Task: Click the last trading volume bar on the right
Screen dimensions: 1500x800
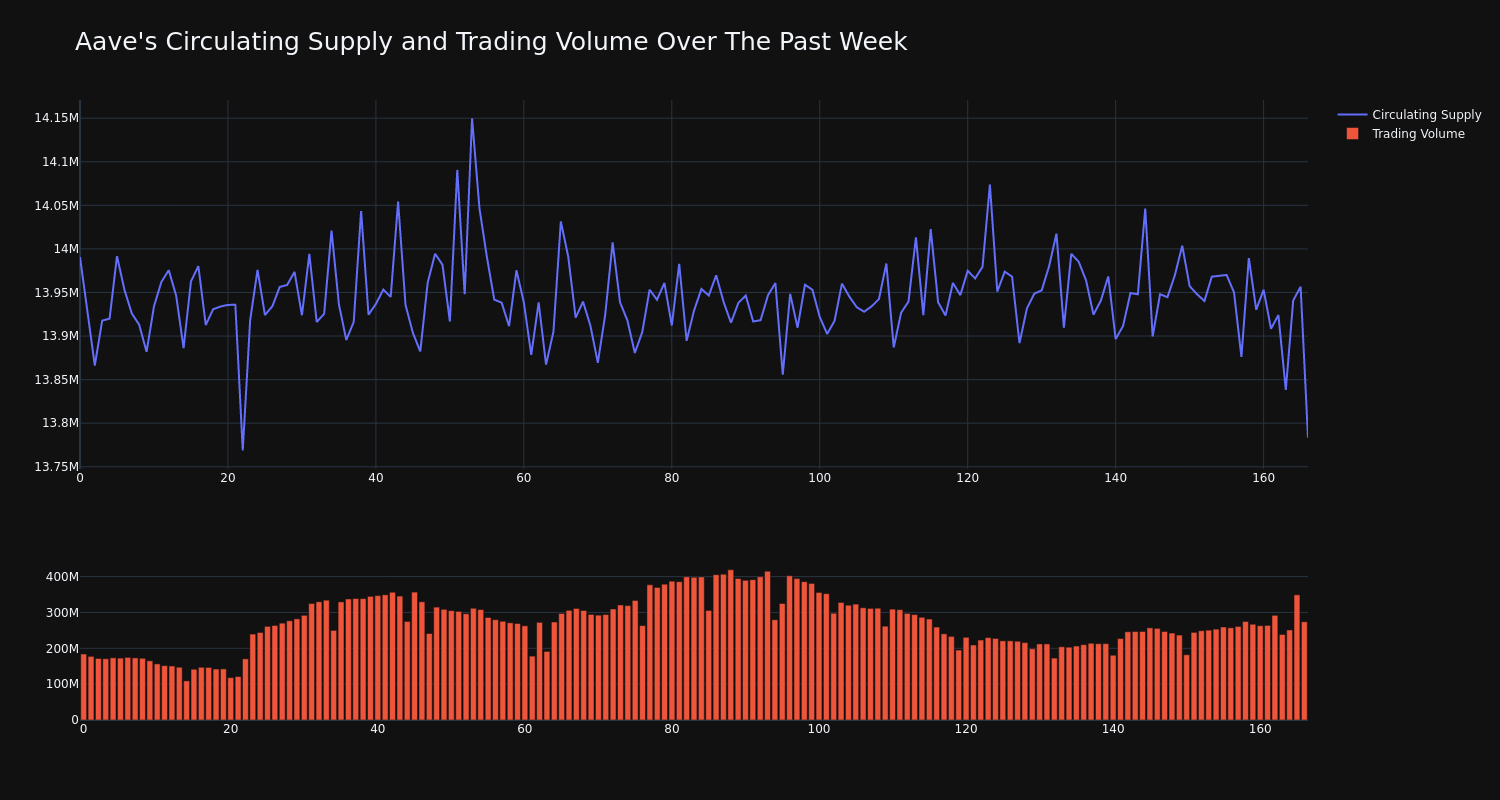Action: (1304, 671)
